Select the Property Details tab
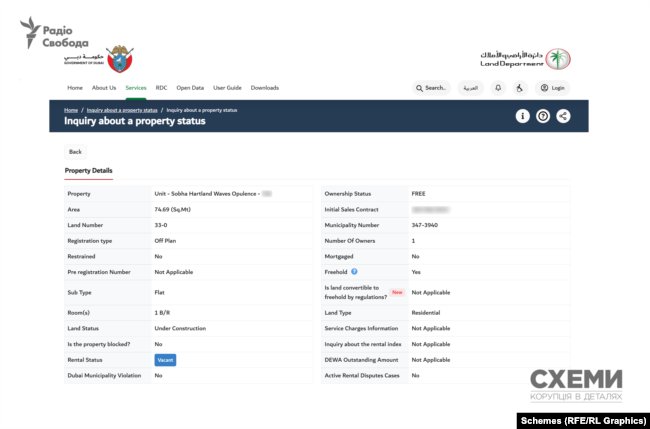Image resolution: width=650 pixels, height=429 pixels. coord(89,171)
